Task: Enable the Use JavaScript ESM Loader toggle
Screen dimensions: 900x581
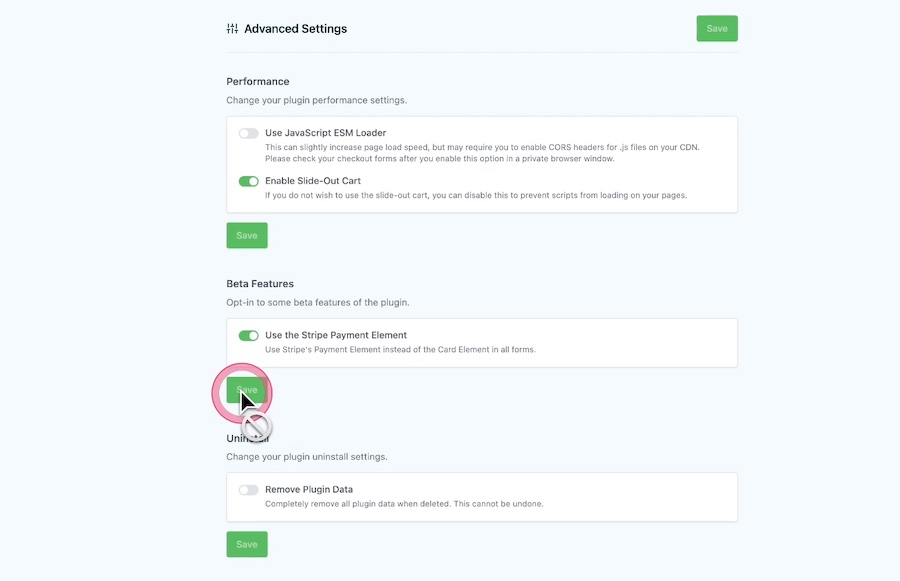Action: pos(246,132)
